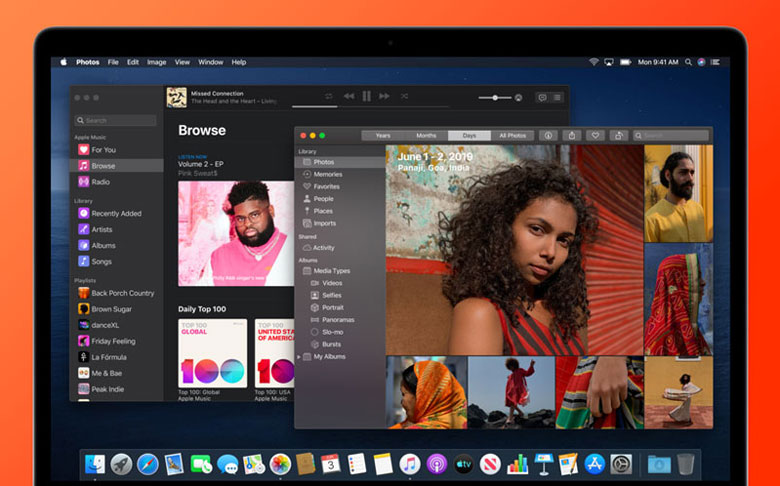Adjust the Music volume slider
The image size is (780, 486).
(494, 98)
